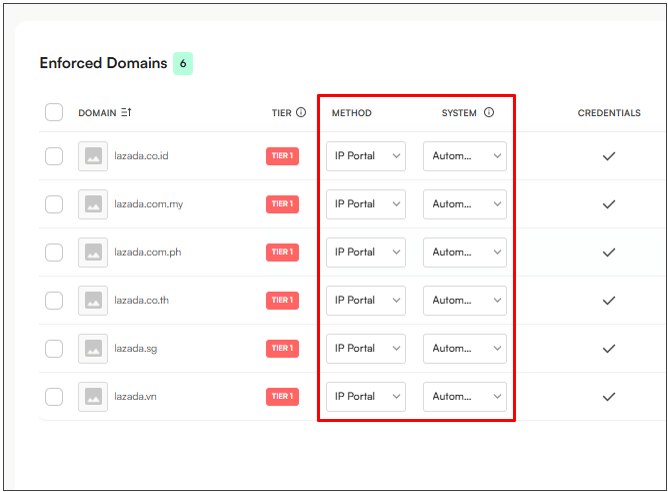
Task: Click the TIER 1 badge for lazada.sg
Action: [282, 348]
